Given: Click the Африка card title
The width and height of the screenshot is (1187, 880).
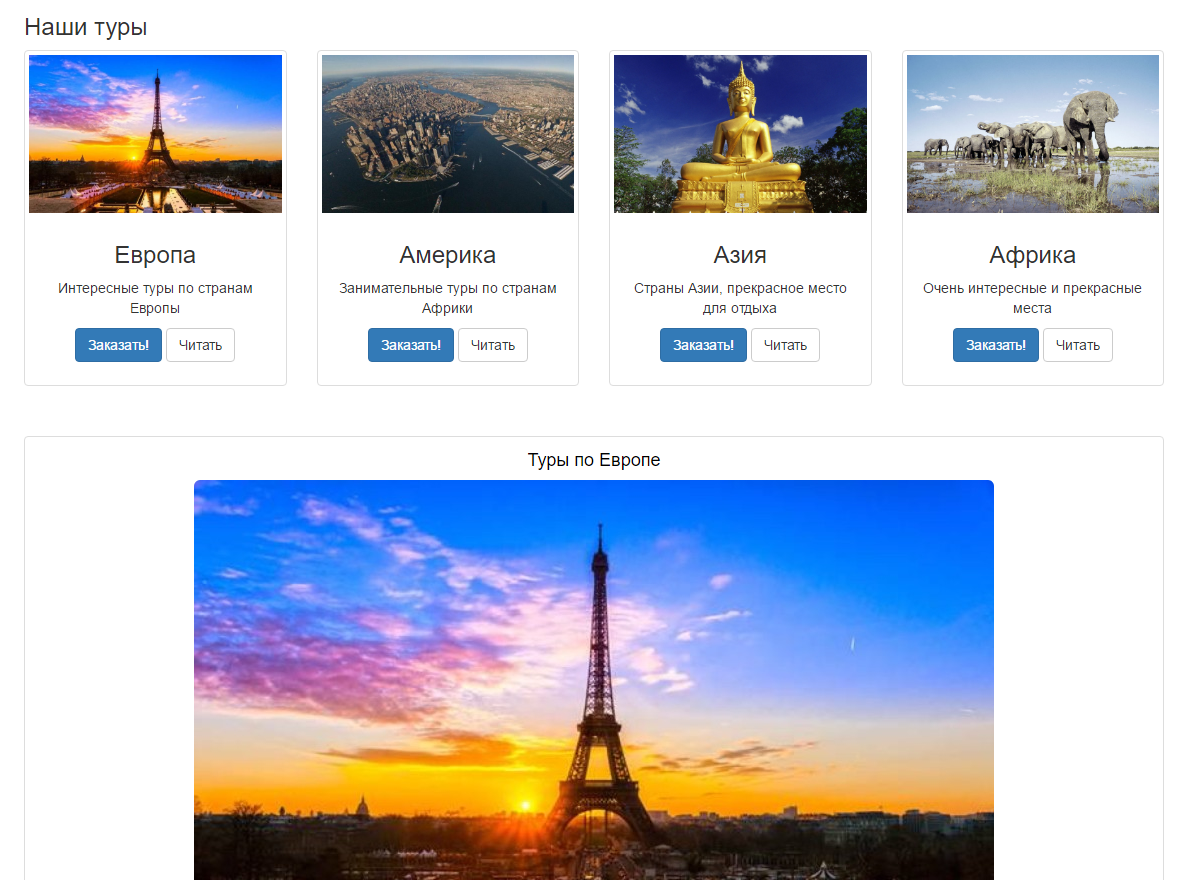Looking at the screenshot, I should [x=1033, y=255].
